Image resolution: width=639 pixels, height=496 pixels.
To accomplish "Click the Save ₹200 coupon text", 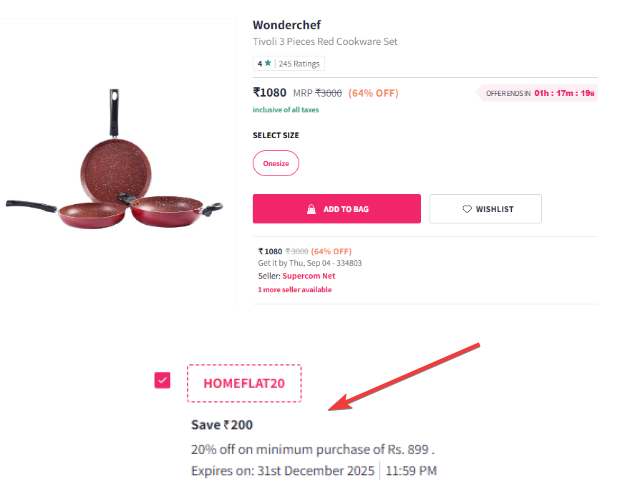I will 224,425.
